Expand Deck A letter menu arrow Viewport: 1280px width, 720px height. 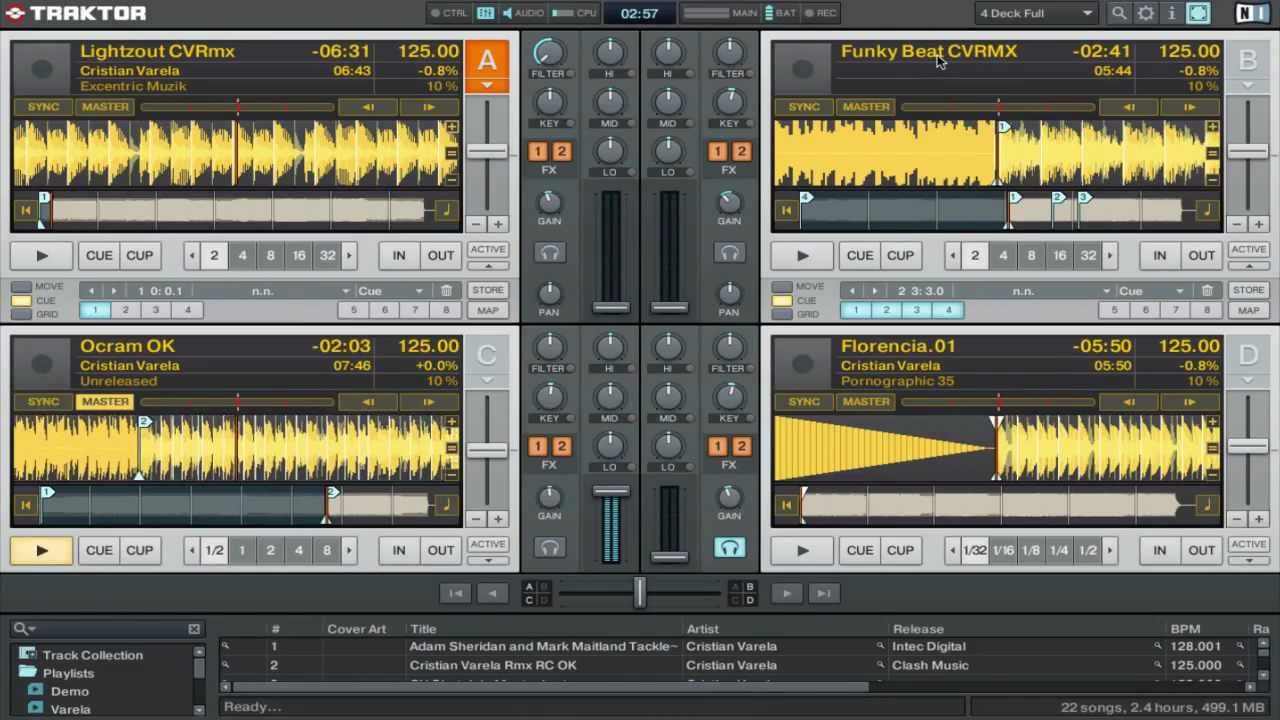[x=487, y=86]
